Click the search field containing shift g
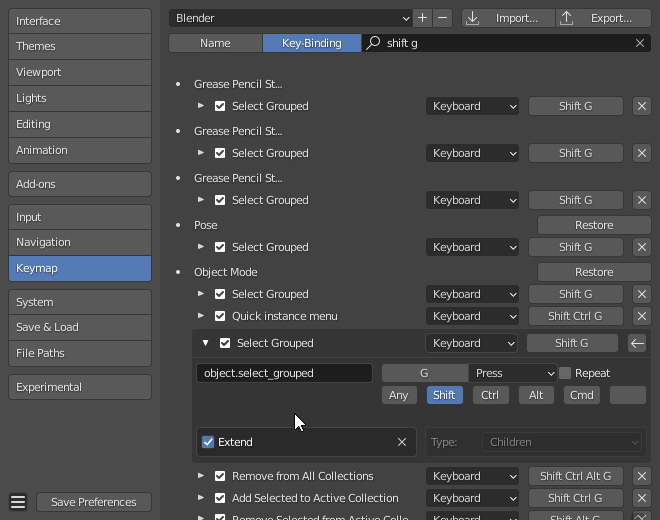The height and width of the screenshot is (520, 660). pyautogui.click(x=506, y=43)
